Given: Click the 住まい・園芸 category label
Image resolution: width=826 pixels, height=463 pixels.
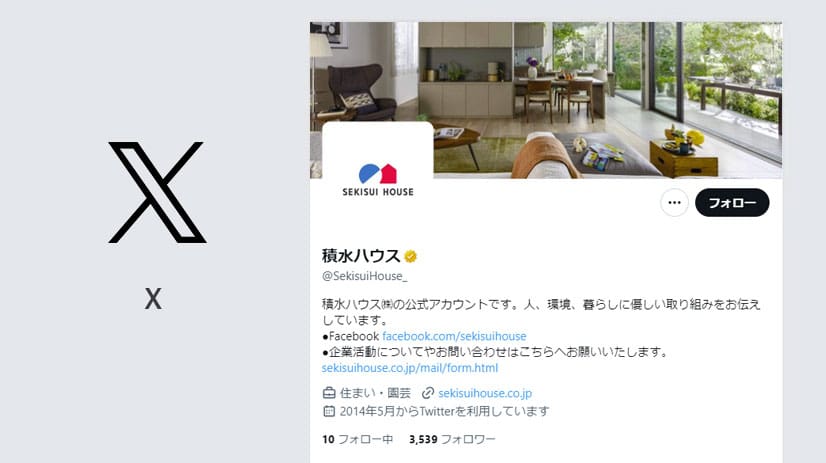Looking at the screenshot, I should coord(375,393).
